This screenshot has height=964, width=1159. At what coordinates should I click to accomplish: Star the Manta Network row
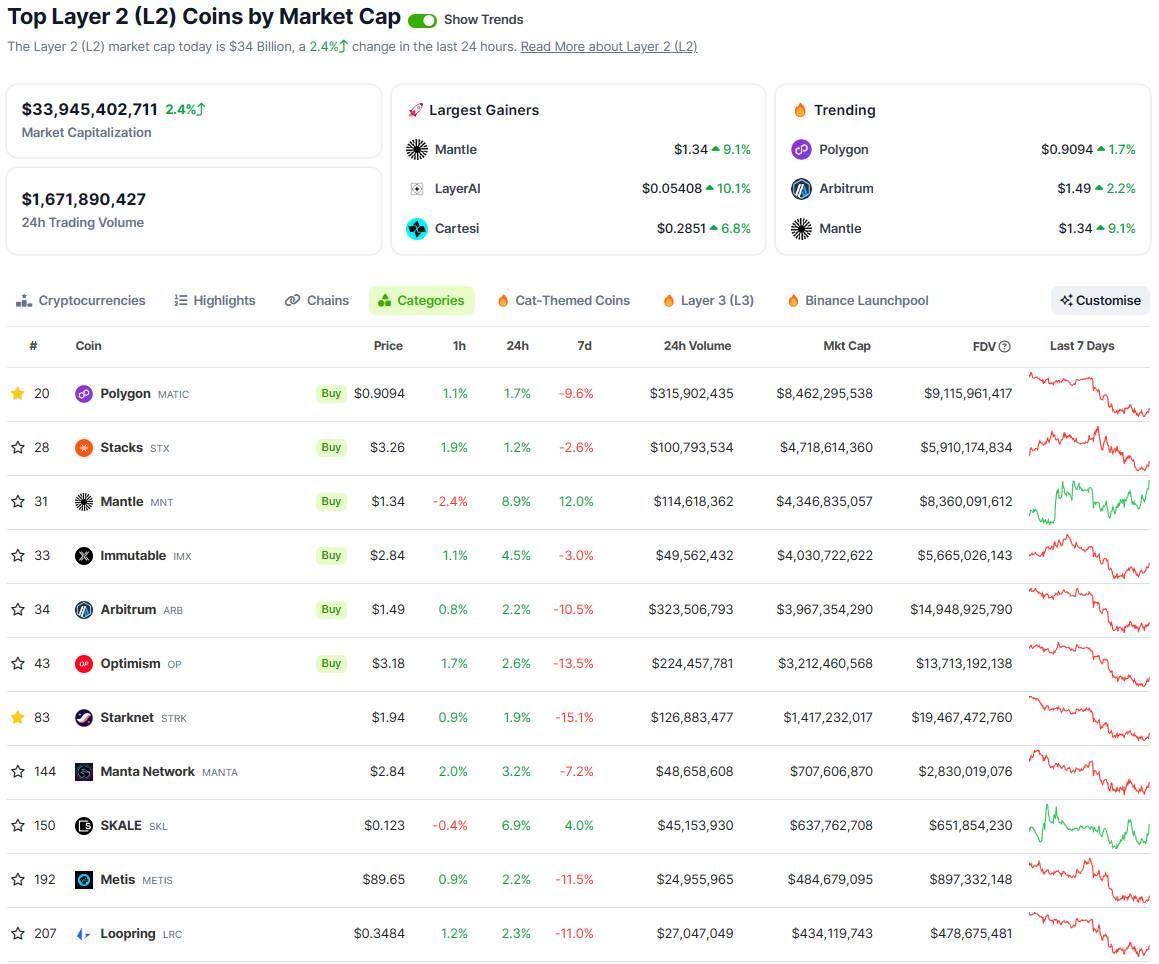(x=18, y=771)
